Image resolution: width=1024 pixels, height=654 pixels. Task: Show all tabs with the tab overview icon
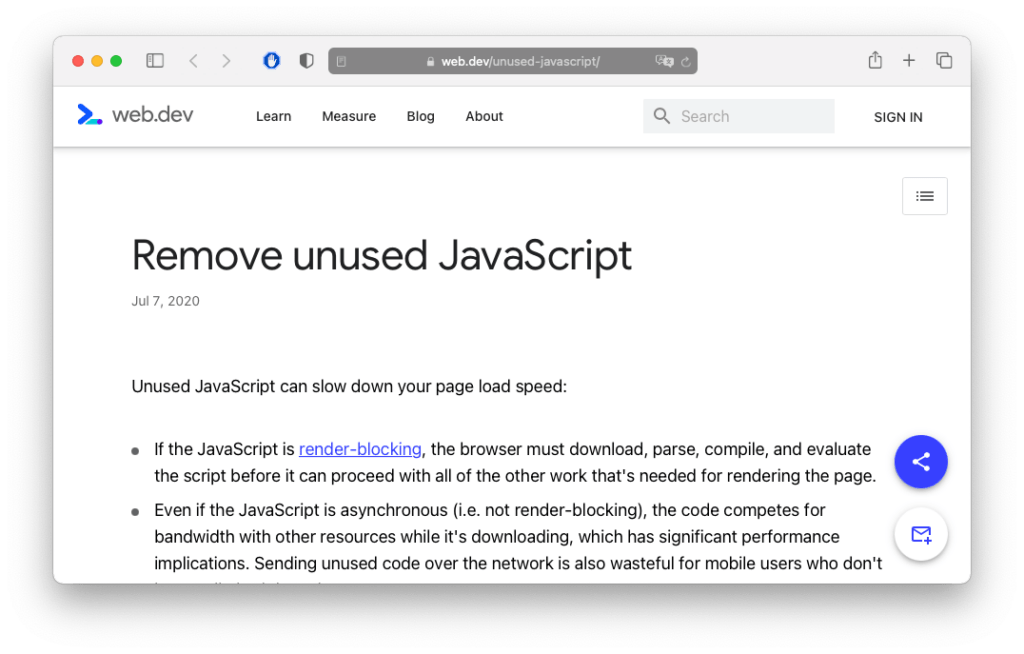tap(944, 60)
